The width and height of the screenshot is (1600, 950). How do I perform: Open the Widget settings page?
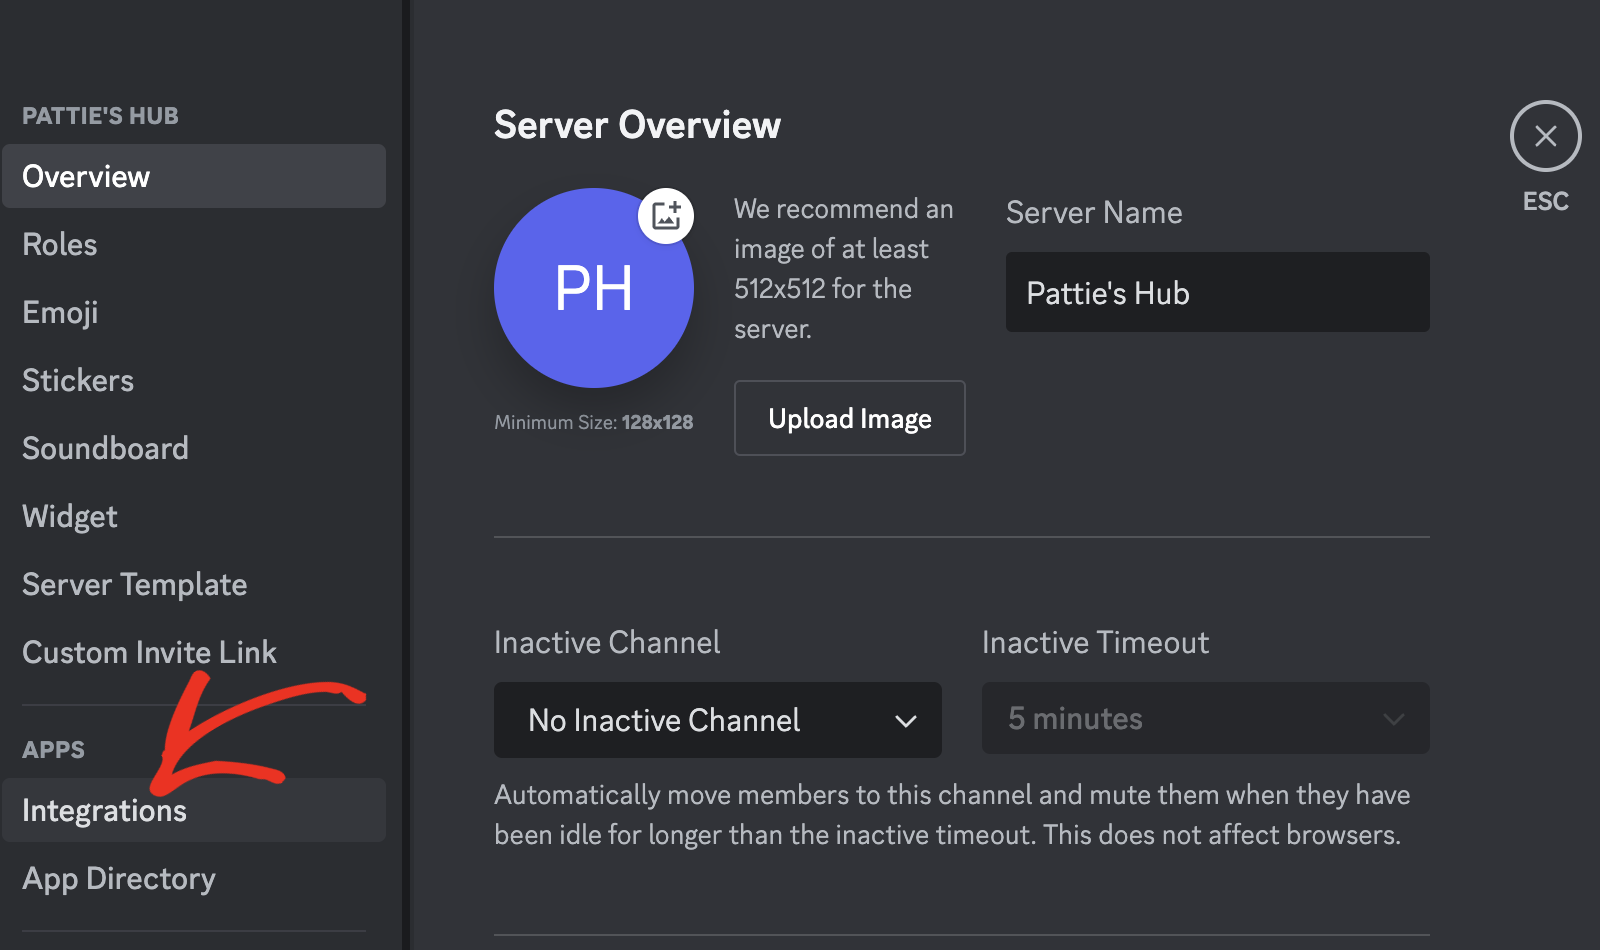click(x=70, y=517)
